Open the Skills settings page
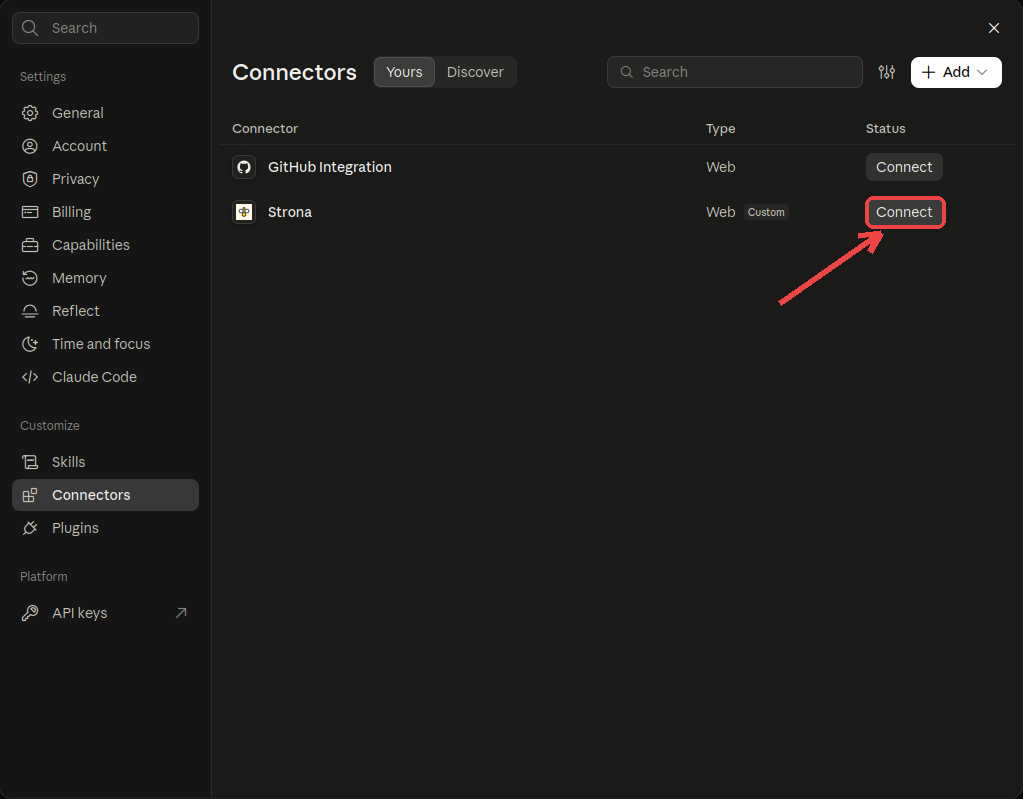Screen dimensions: 1023x799 (106, 462)
